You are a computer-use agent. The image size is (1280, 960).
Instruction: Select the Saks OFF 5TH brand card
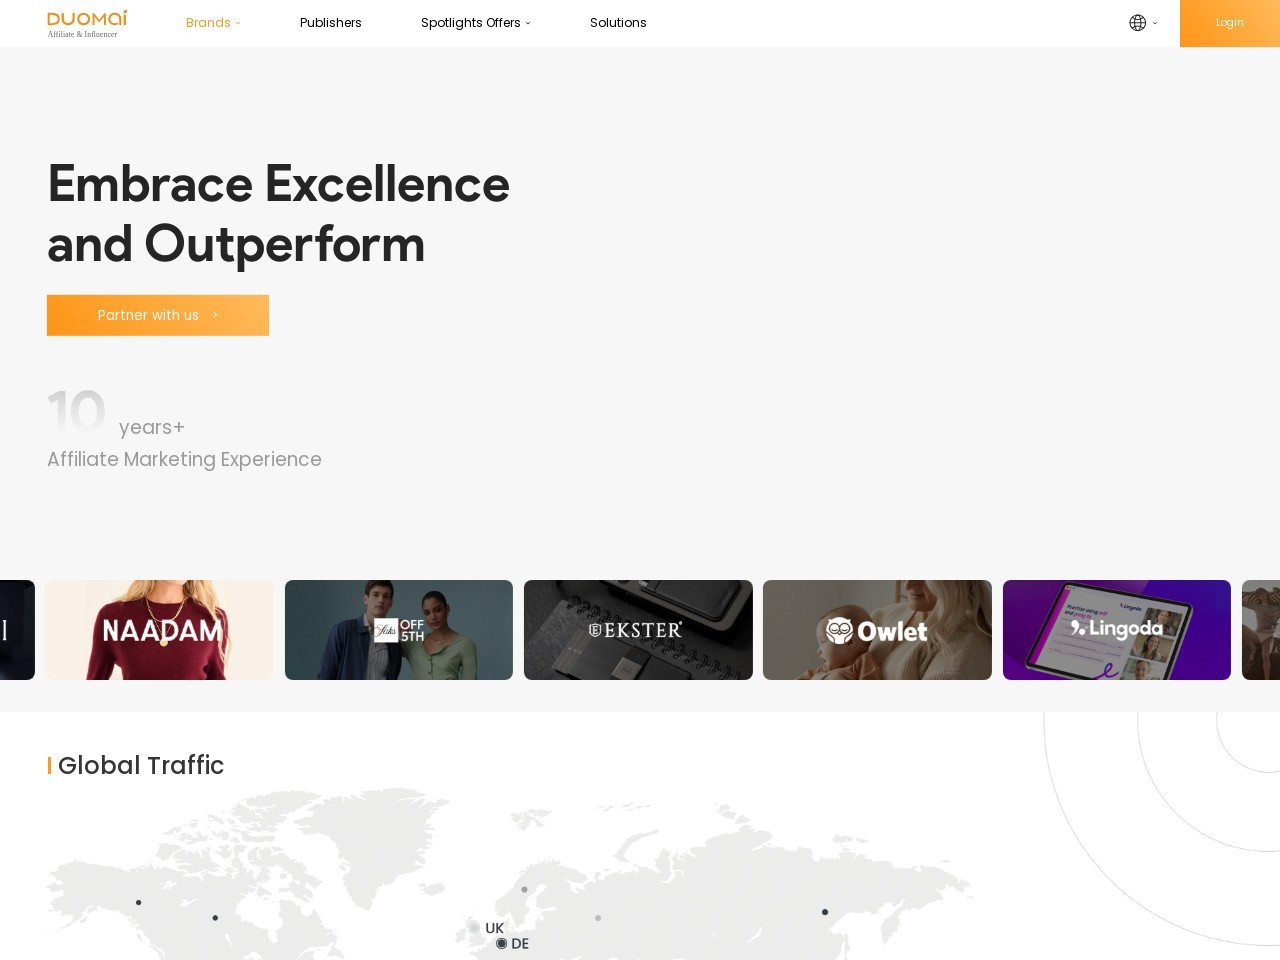point(398,630)
